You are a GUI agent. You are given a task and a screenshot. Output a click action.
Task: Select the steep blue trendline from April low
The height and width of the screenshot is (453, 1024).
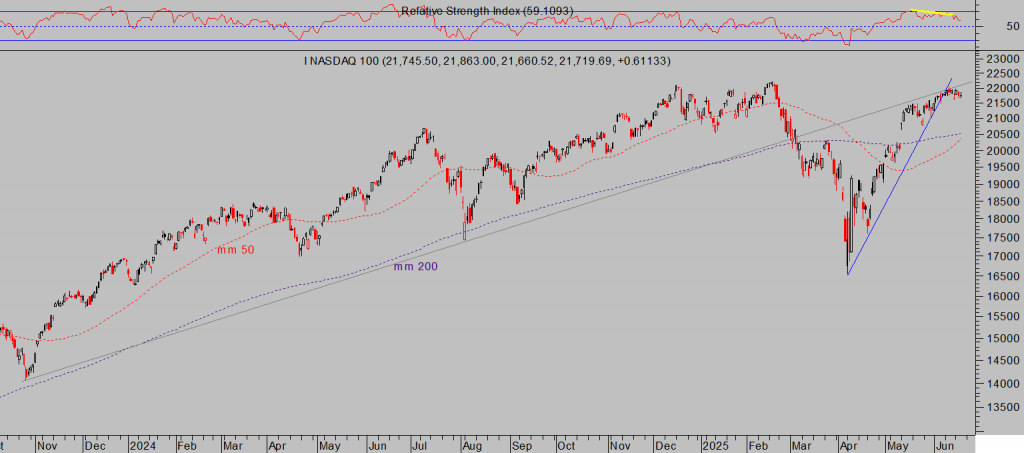tap(899, 176)
